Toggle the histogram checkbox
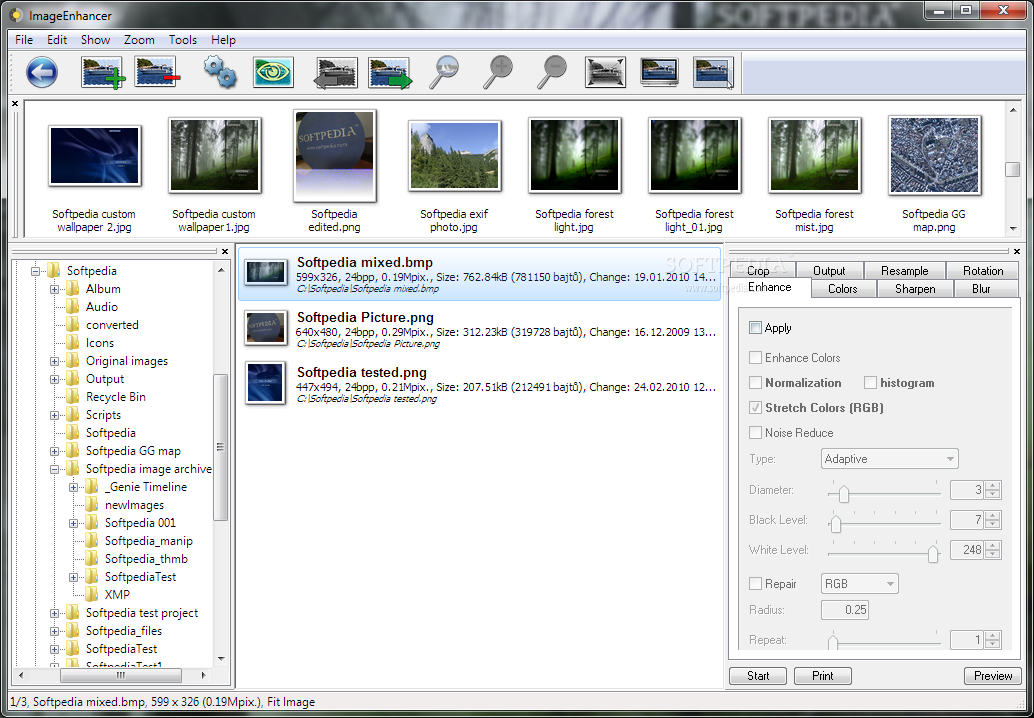This screenshot has width=1034, height=718. 870,383
